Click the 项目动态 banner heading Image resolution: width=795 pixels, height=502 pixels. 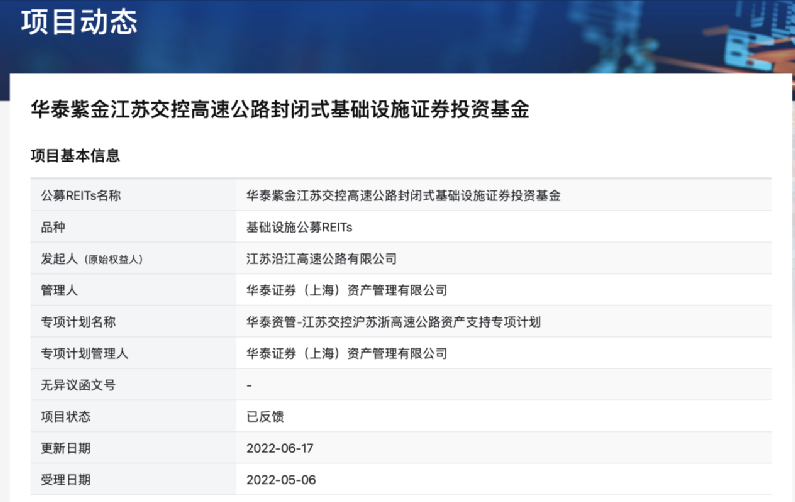tap(79, 22)
